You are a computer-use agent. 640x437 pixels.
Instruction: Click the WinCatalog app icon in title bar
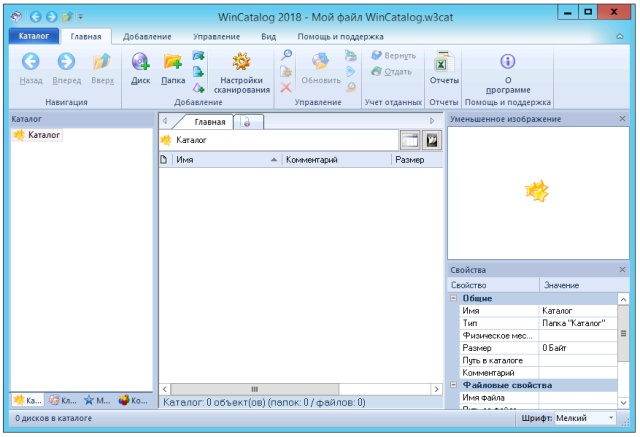tap(16, 17)
